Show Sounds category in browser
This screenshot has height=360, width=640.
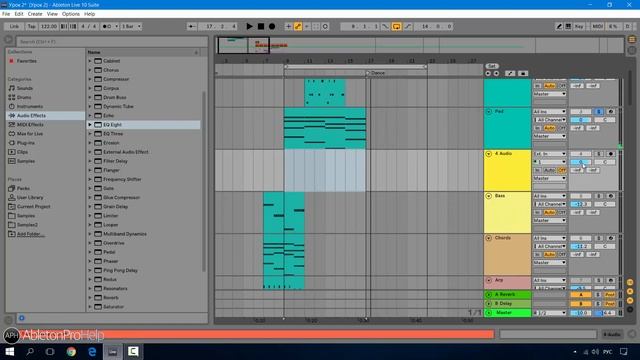click(x=24, y=88)
